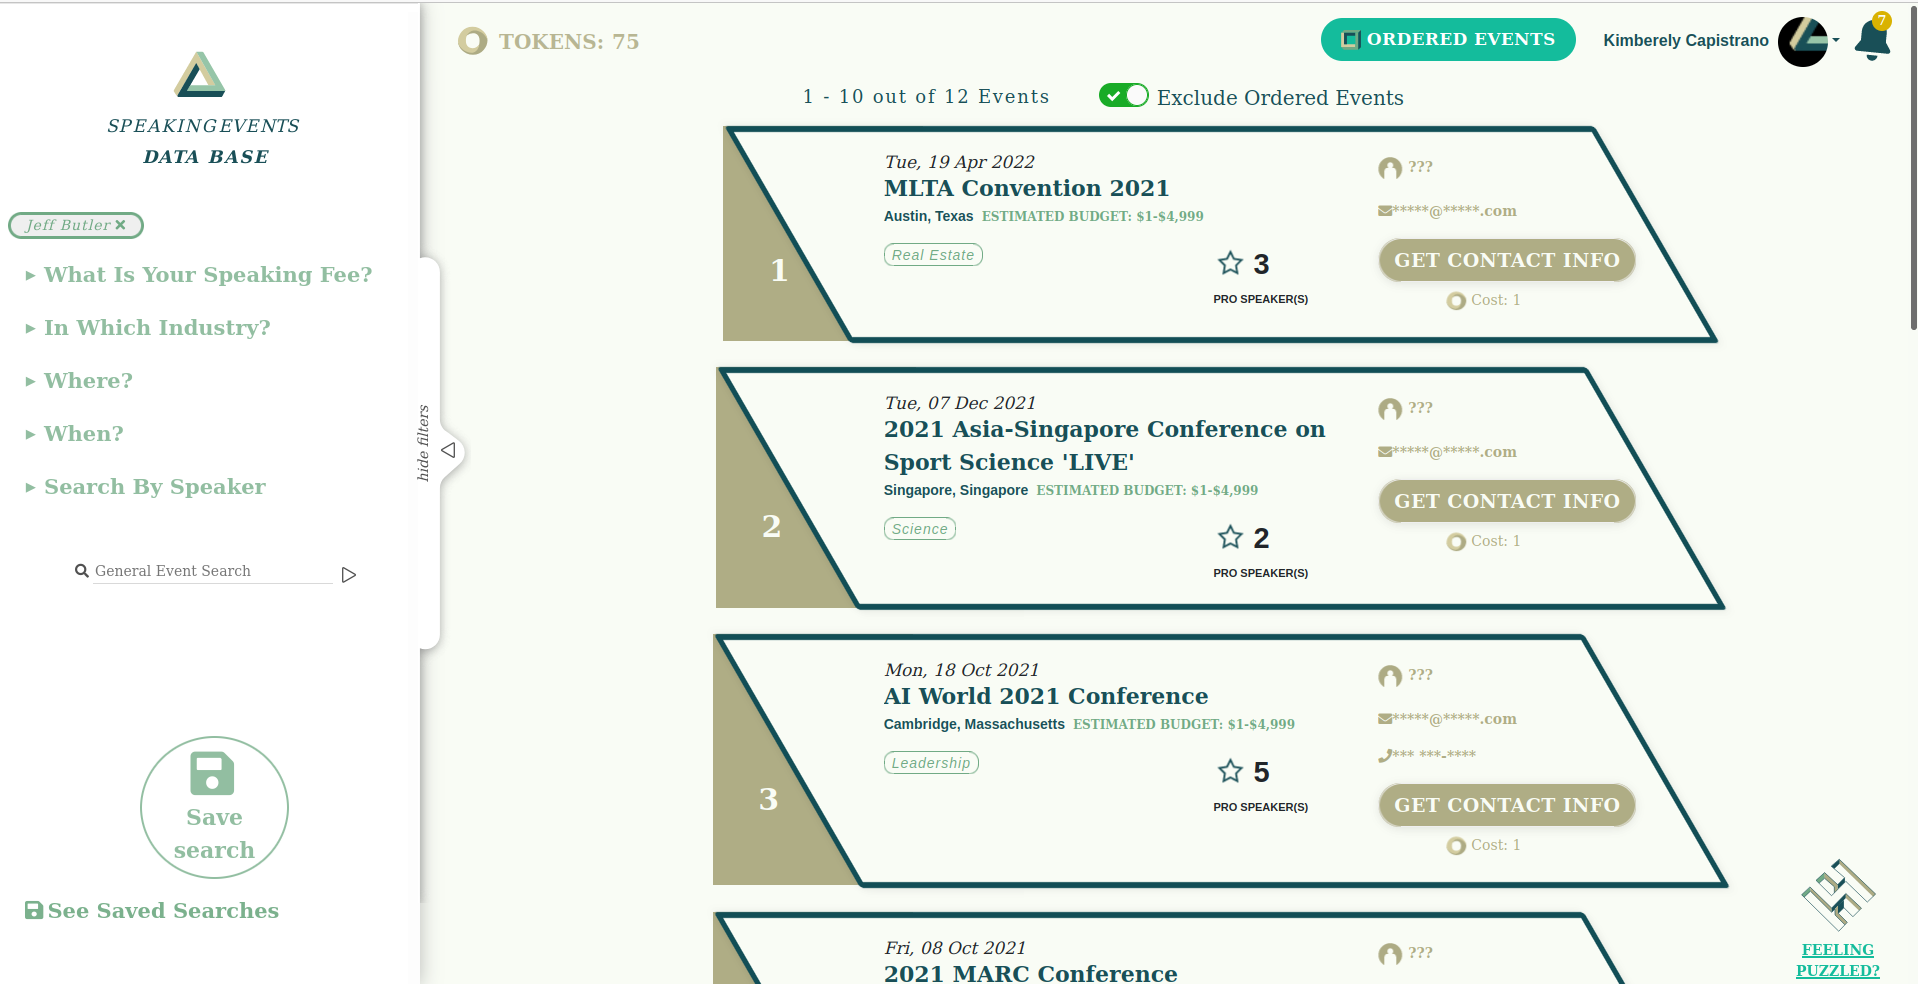
Task: Click contact person icon on AI World card
Action: pyautogui.click(x=1390, y=676)
